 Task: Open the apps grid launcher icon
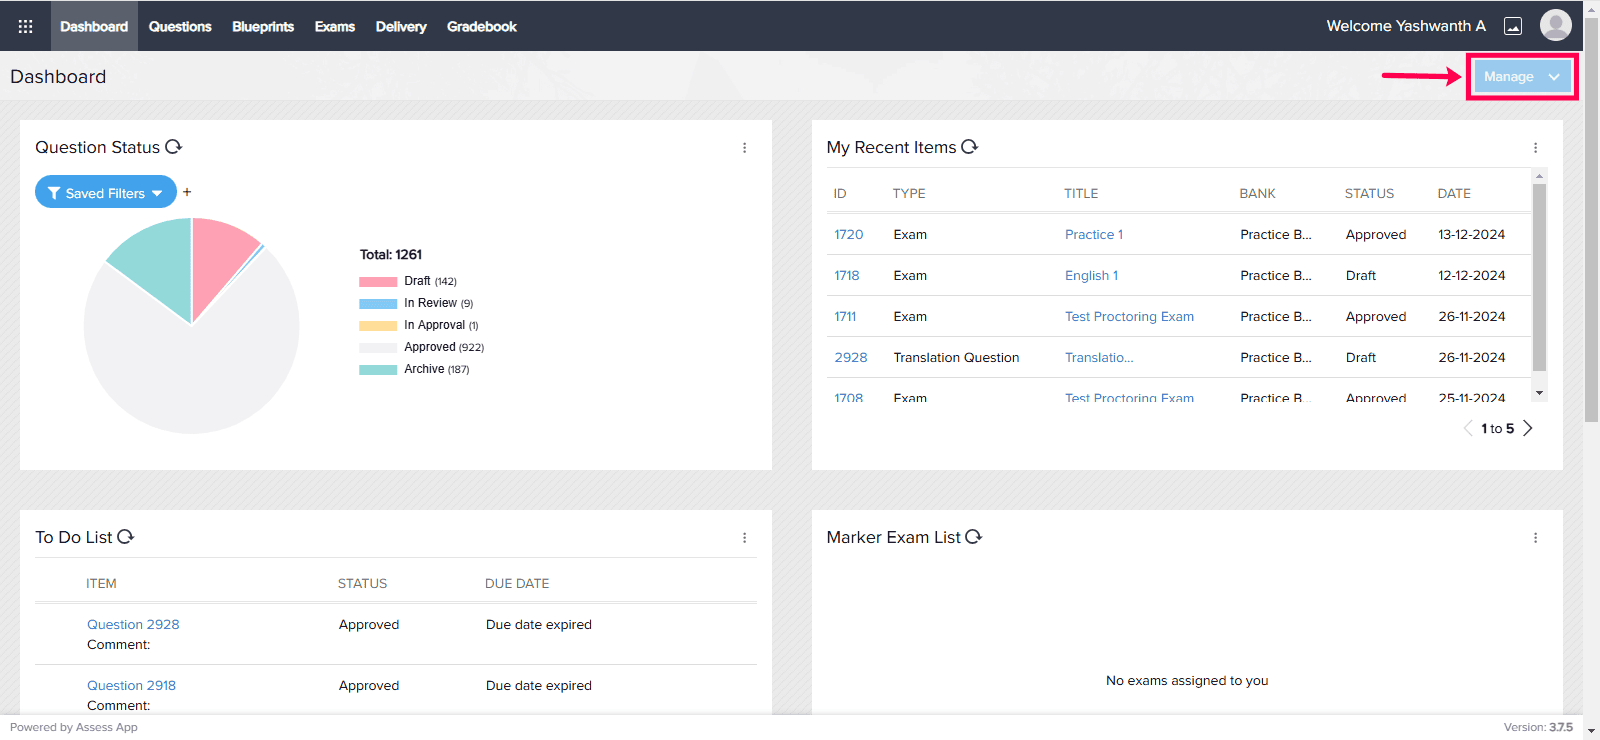25,26
